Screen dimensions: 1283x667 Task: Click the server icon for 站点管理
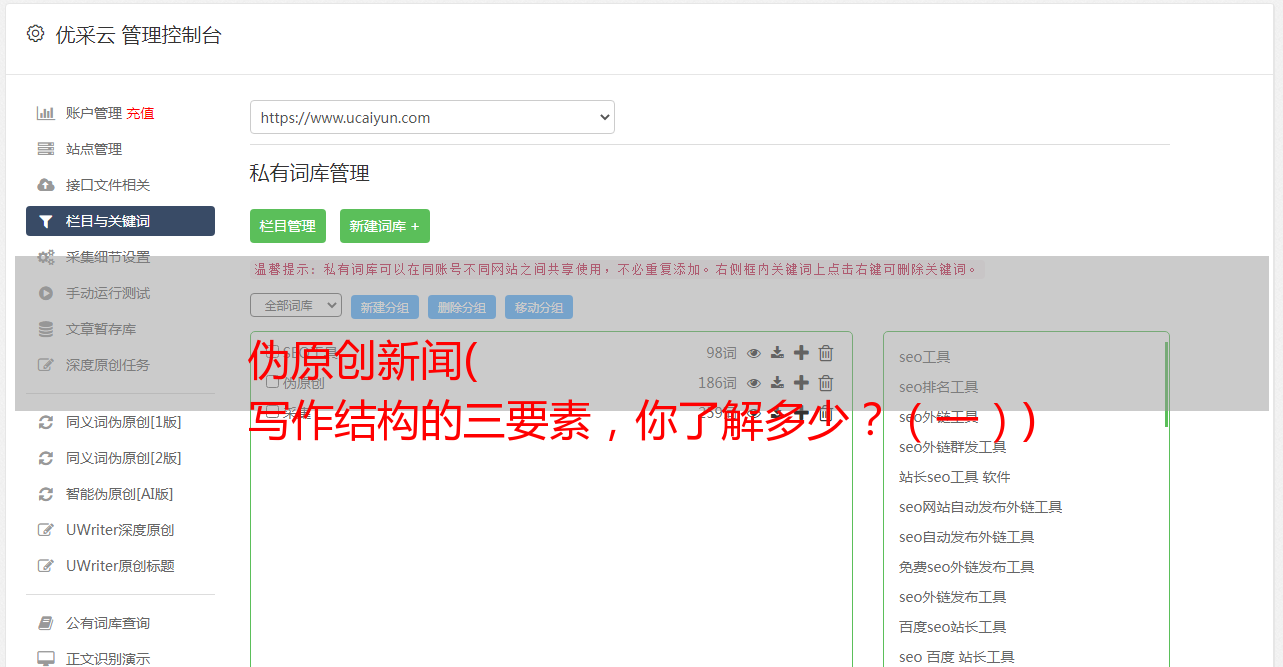tap(45, 149)
